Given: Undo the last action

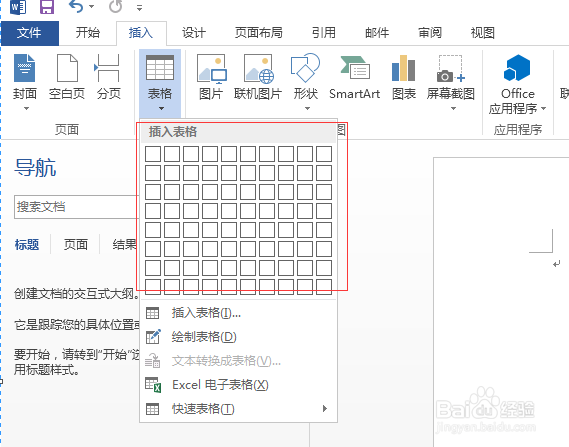Looking at the screenshot, I should click(x=76, y=7).
